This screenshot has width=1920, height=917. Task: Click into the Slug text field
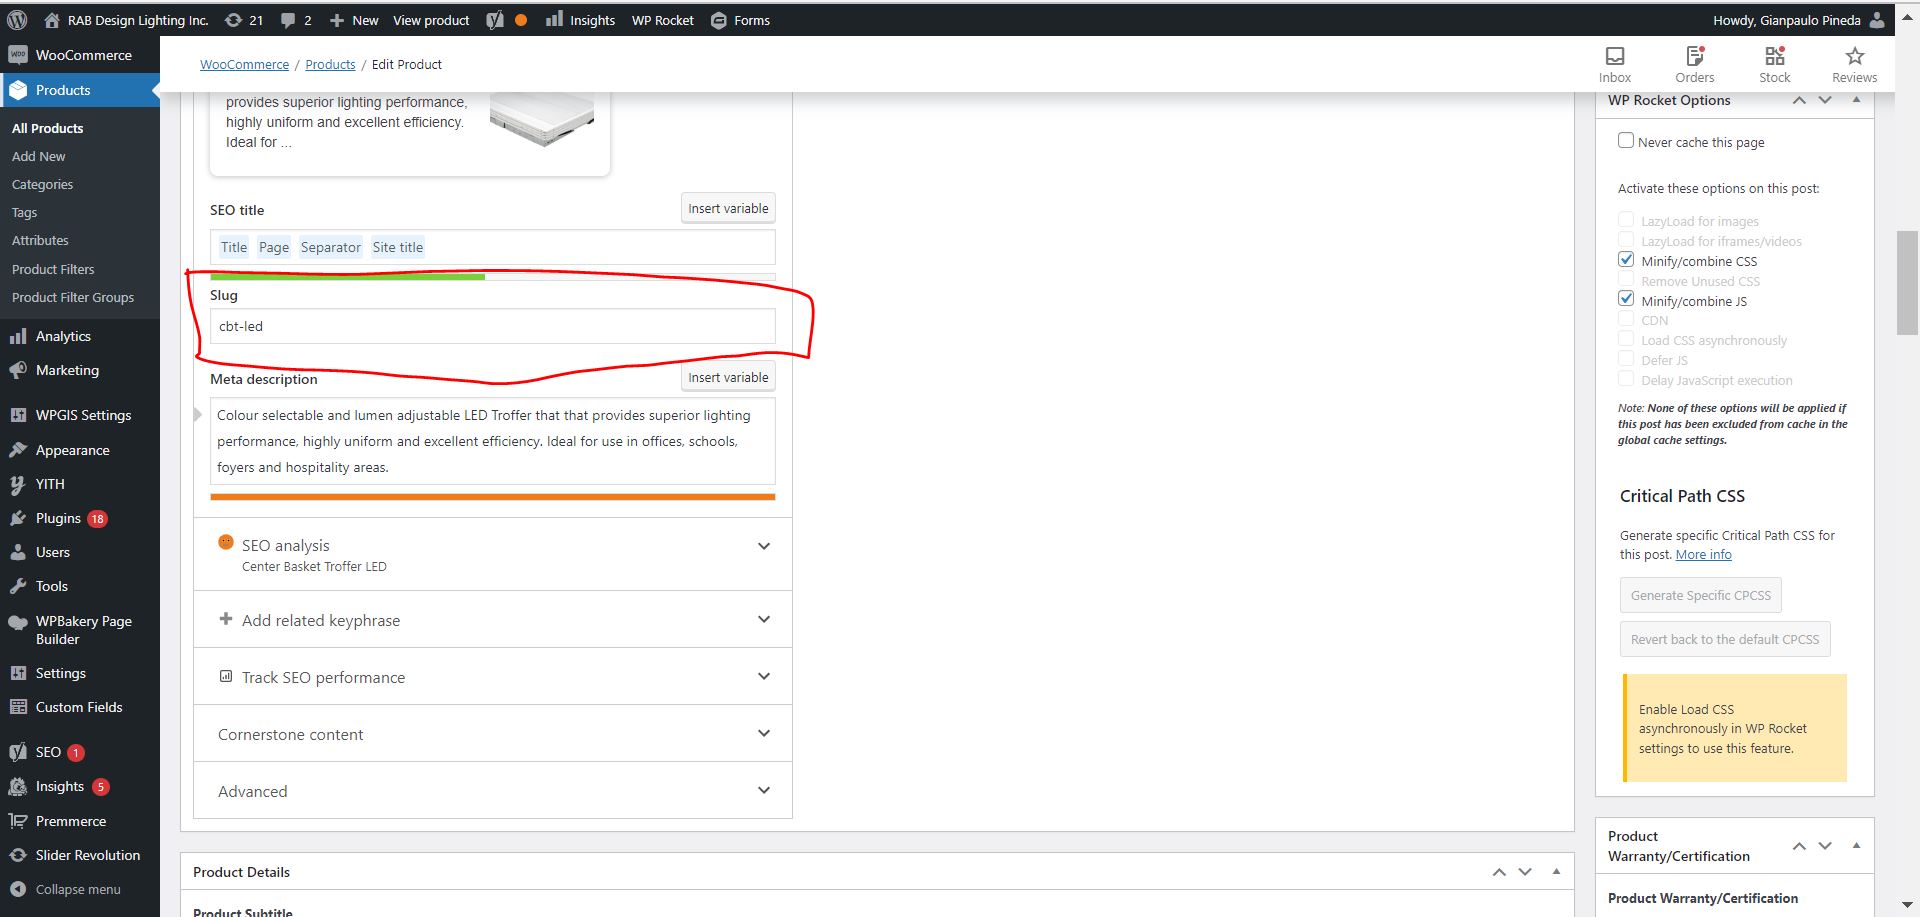(x=492, y=326)
